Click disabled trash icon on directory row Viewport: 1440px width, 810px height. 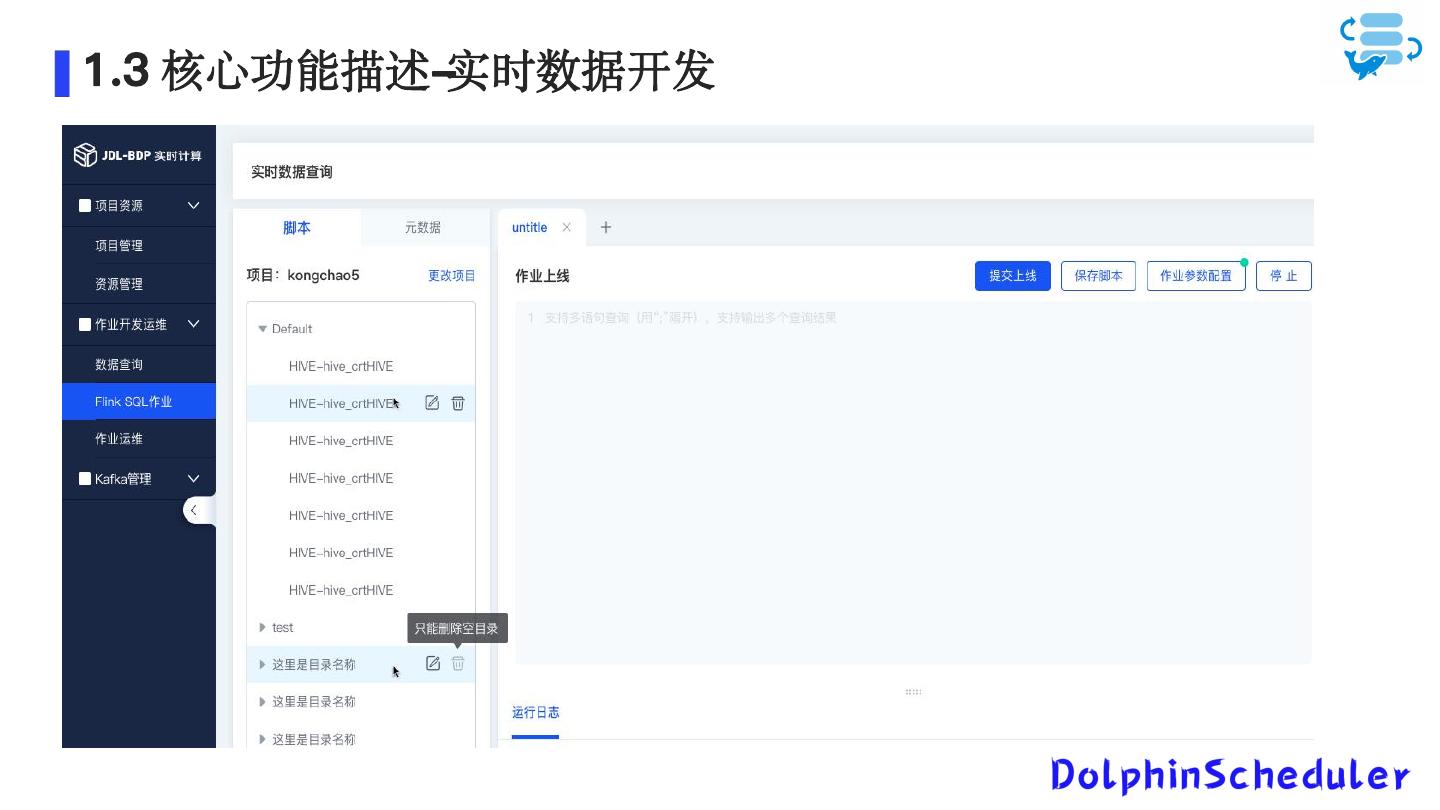tap(458, 664)
